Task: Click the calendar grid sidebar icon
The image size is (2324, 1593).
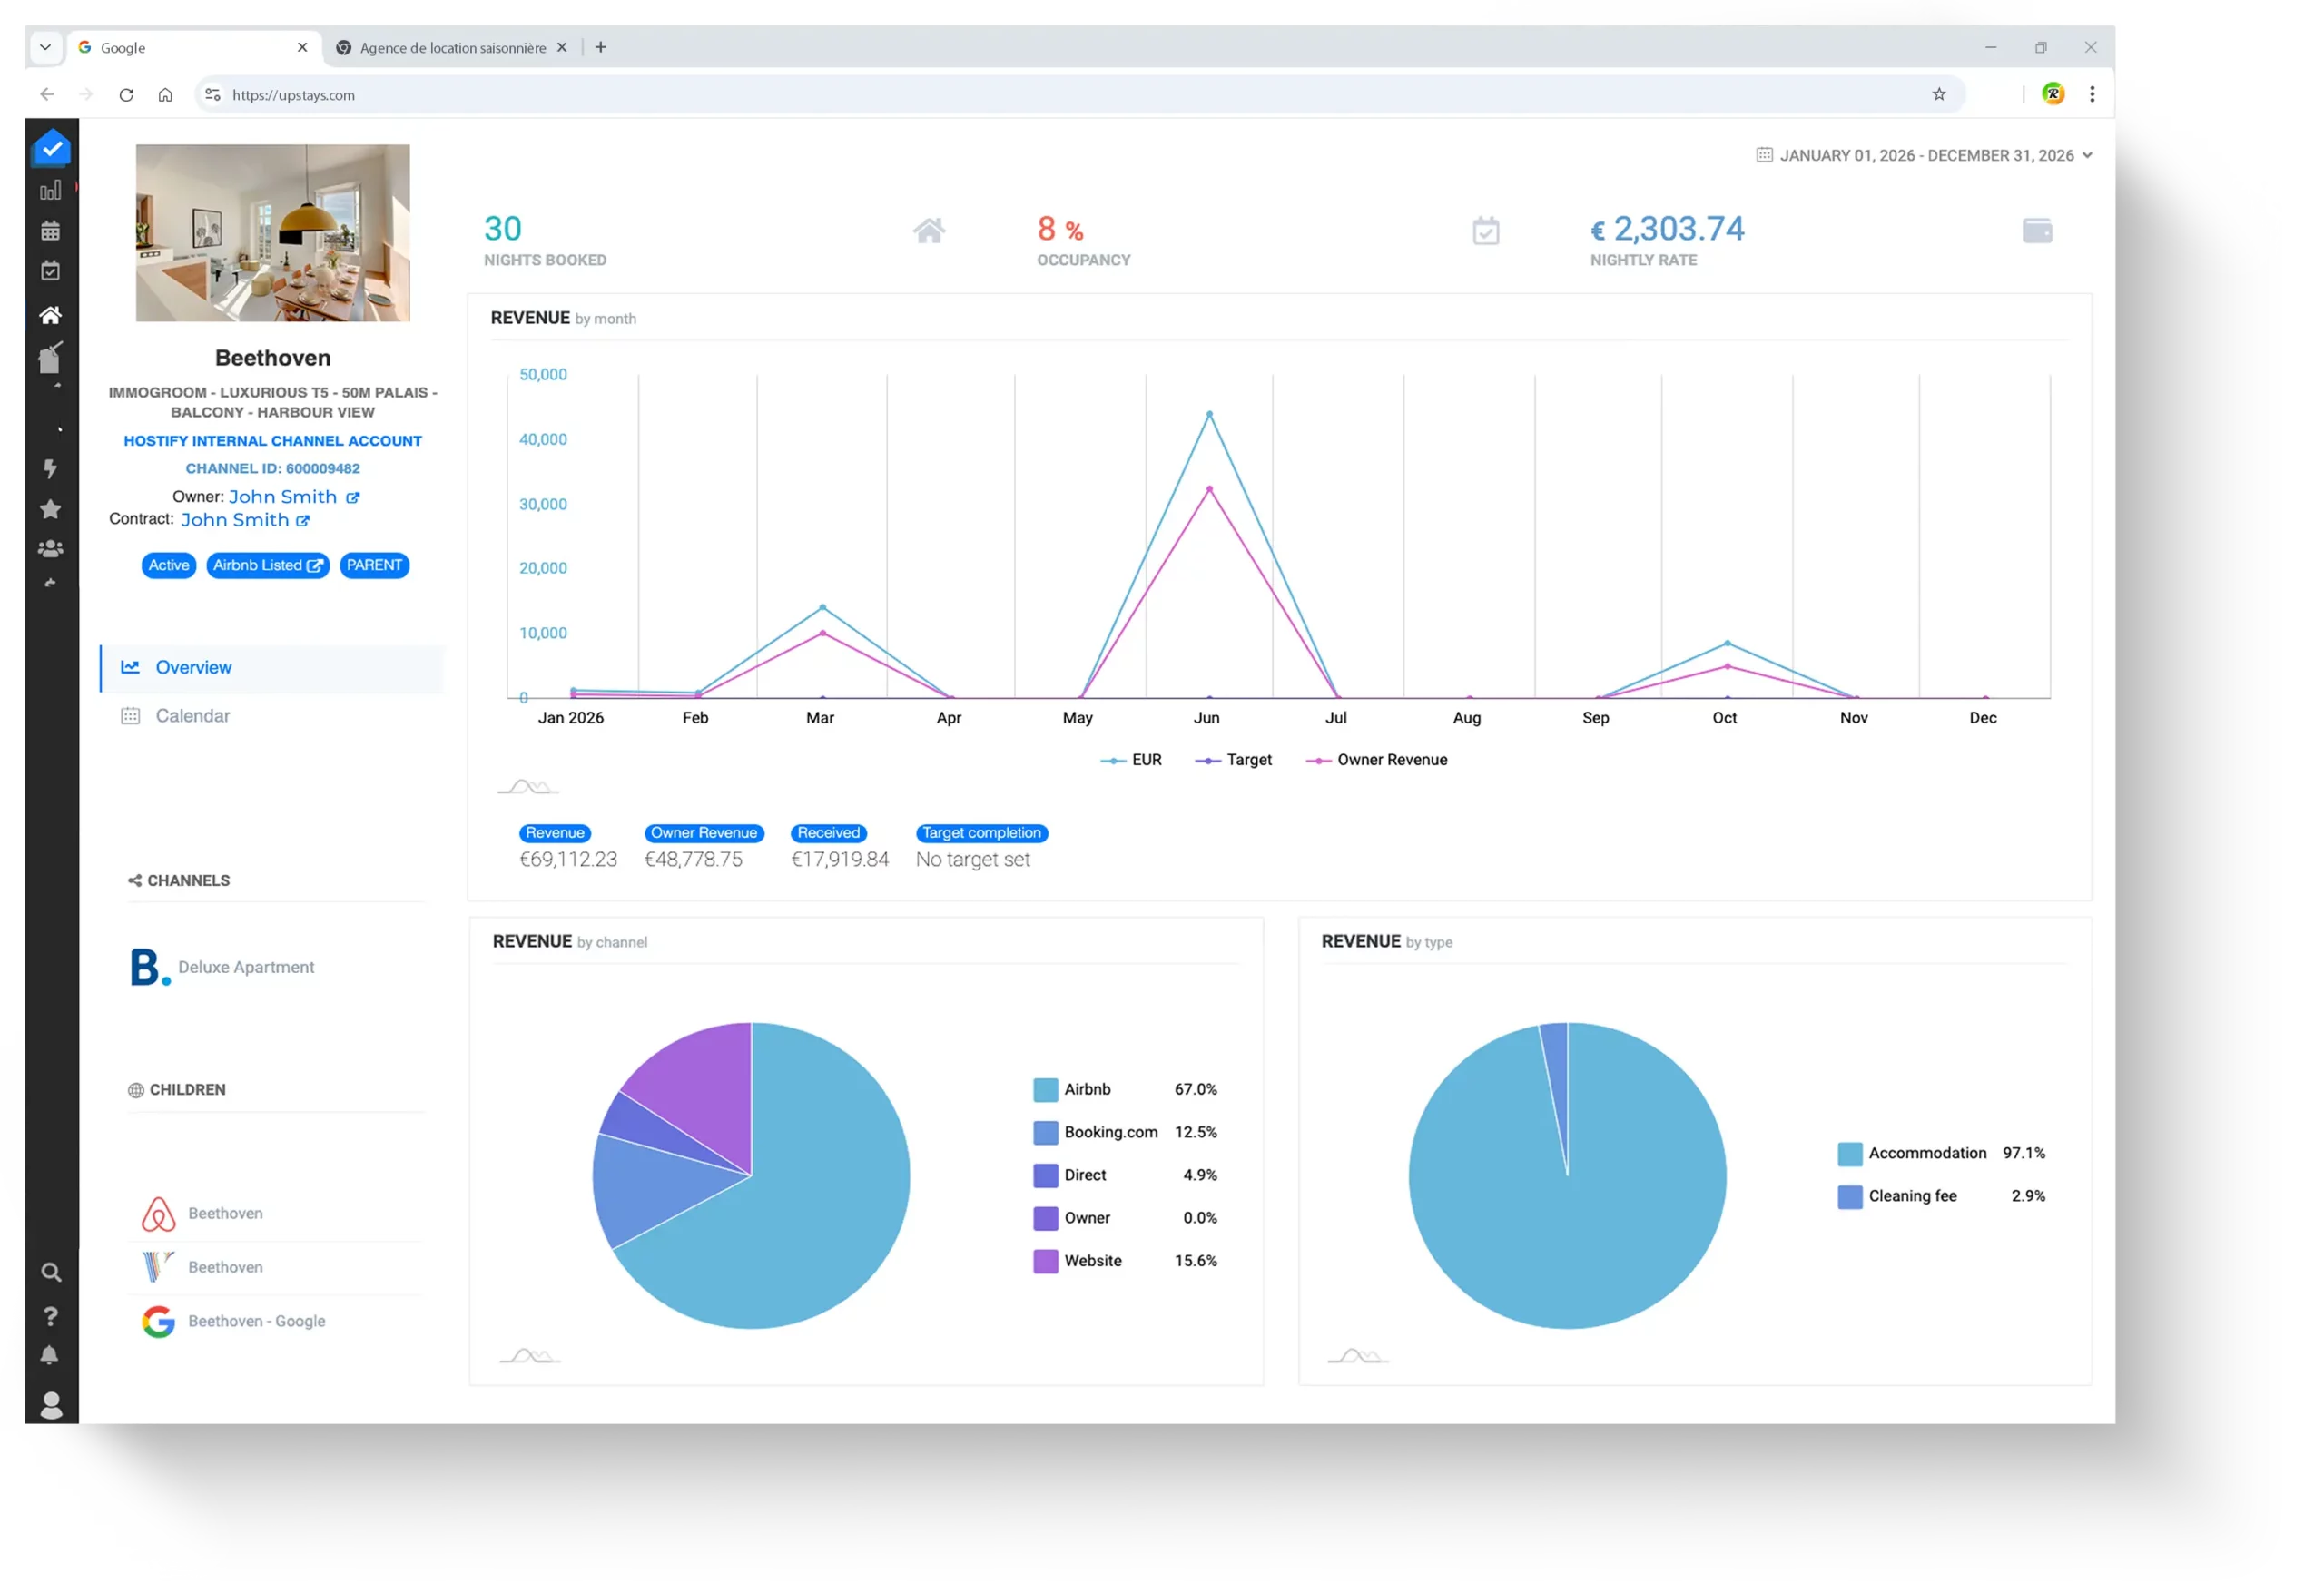Action: [50, 231]
